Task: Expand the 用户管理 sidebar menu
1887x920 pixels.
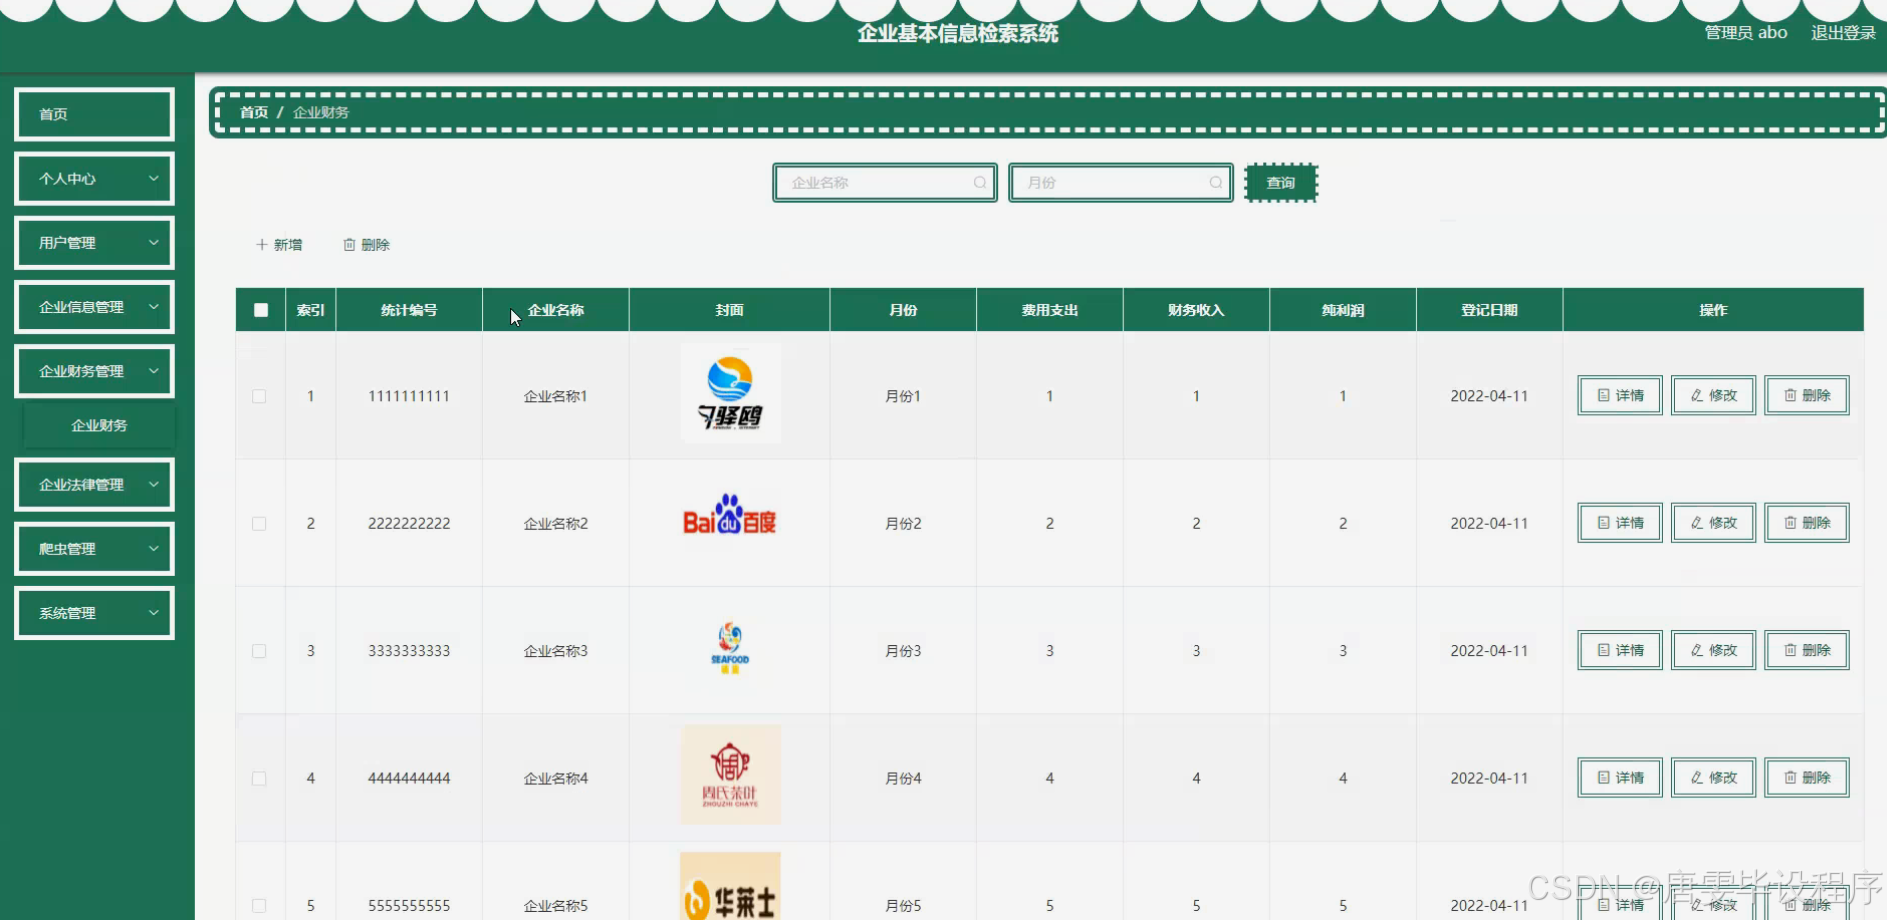Action: click(94, 243)
